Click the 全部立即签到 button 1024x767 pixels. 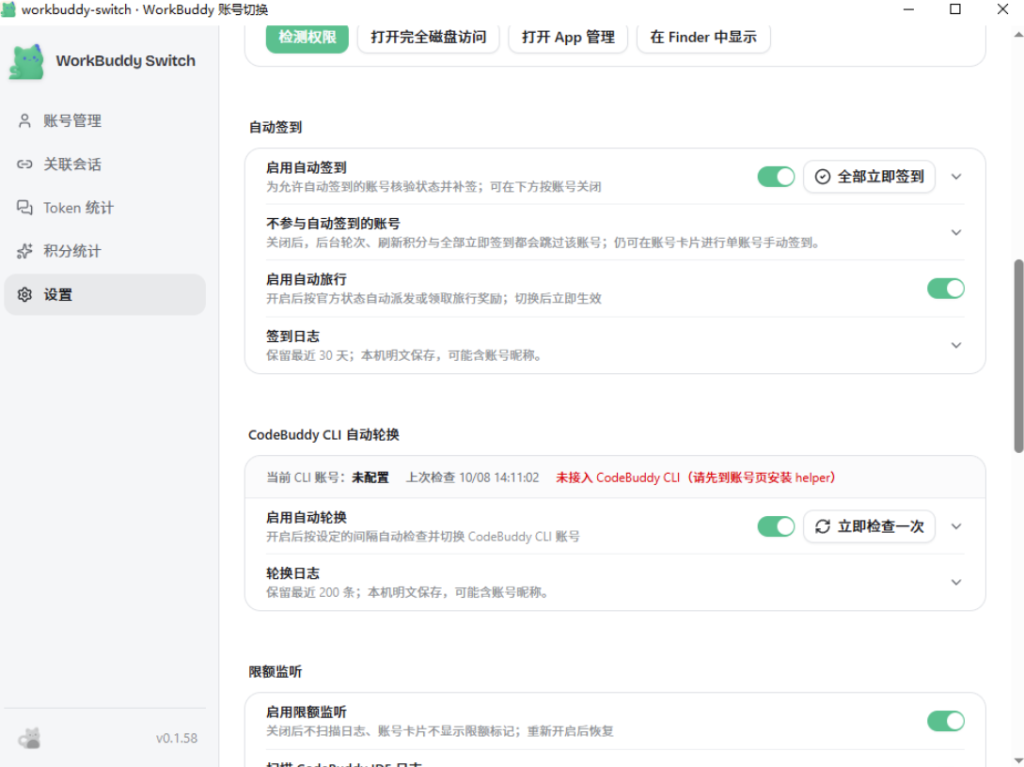[x=869, y=176]
